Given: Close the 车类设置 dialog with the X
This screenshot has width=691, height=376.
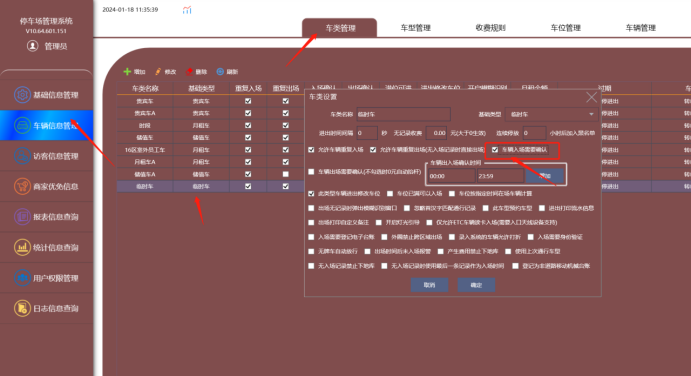Looking at the screenshot, I should [591, 97].
